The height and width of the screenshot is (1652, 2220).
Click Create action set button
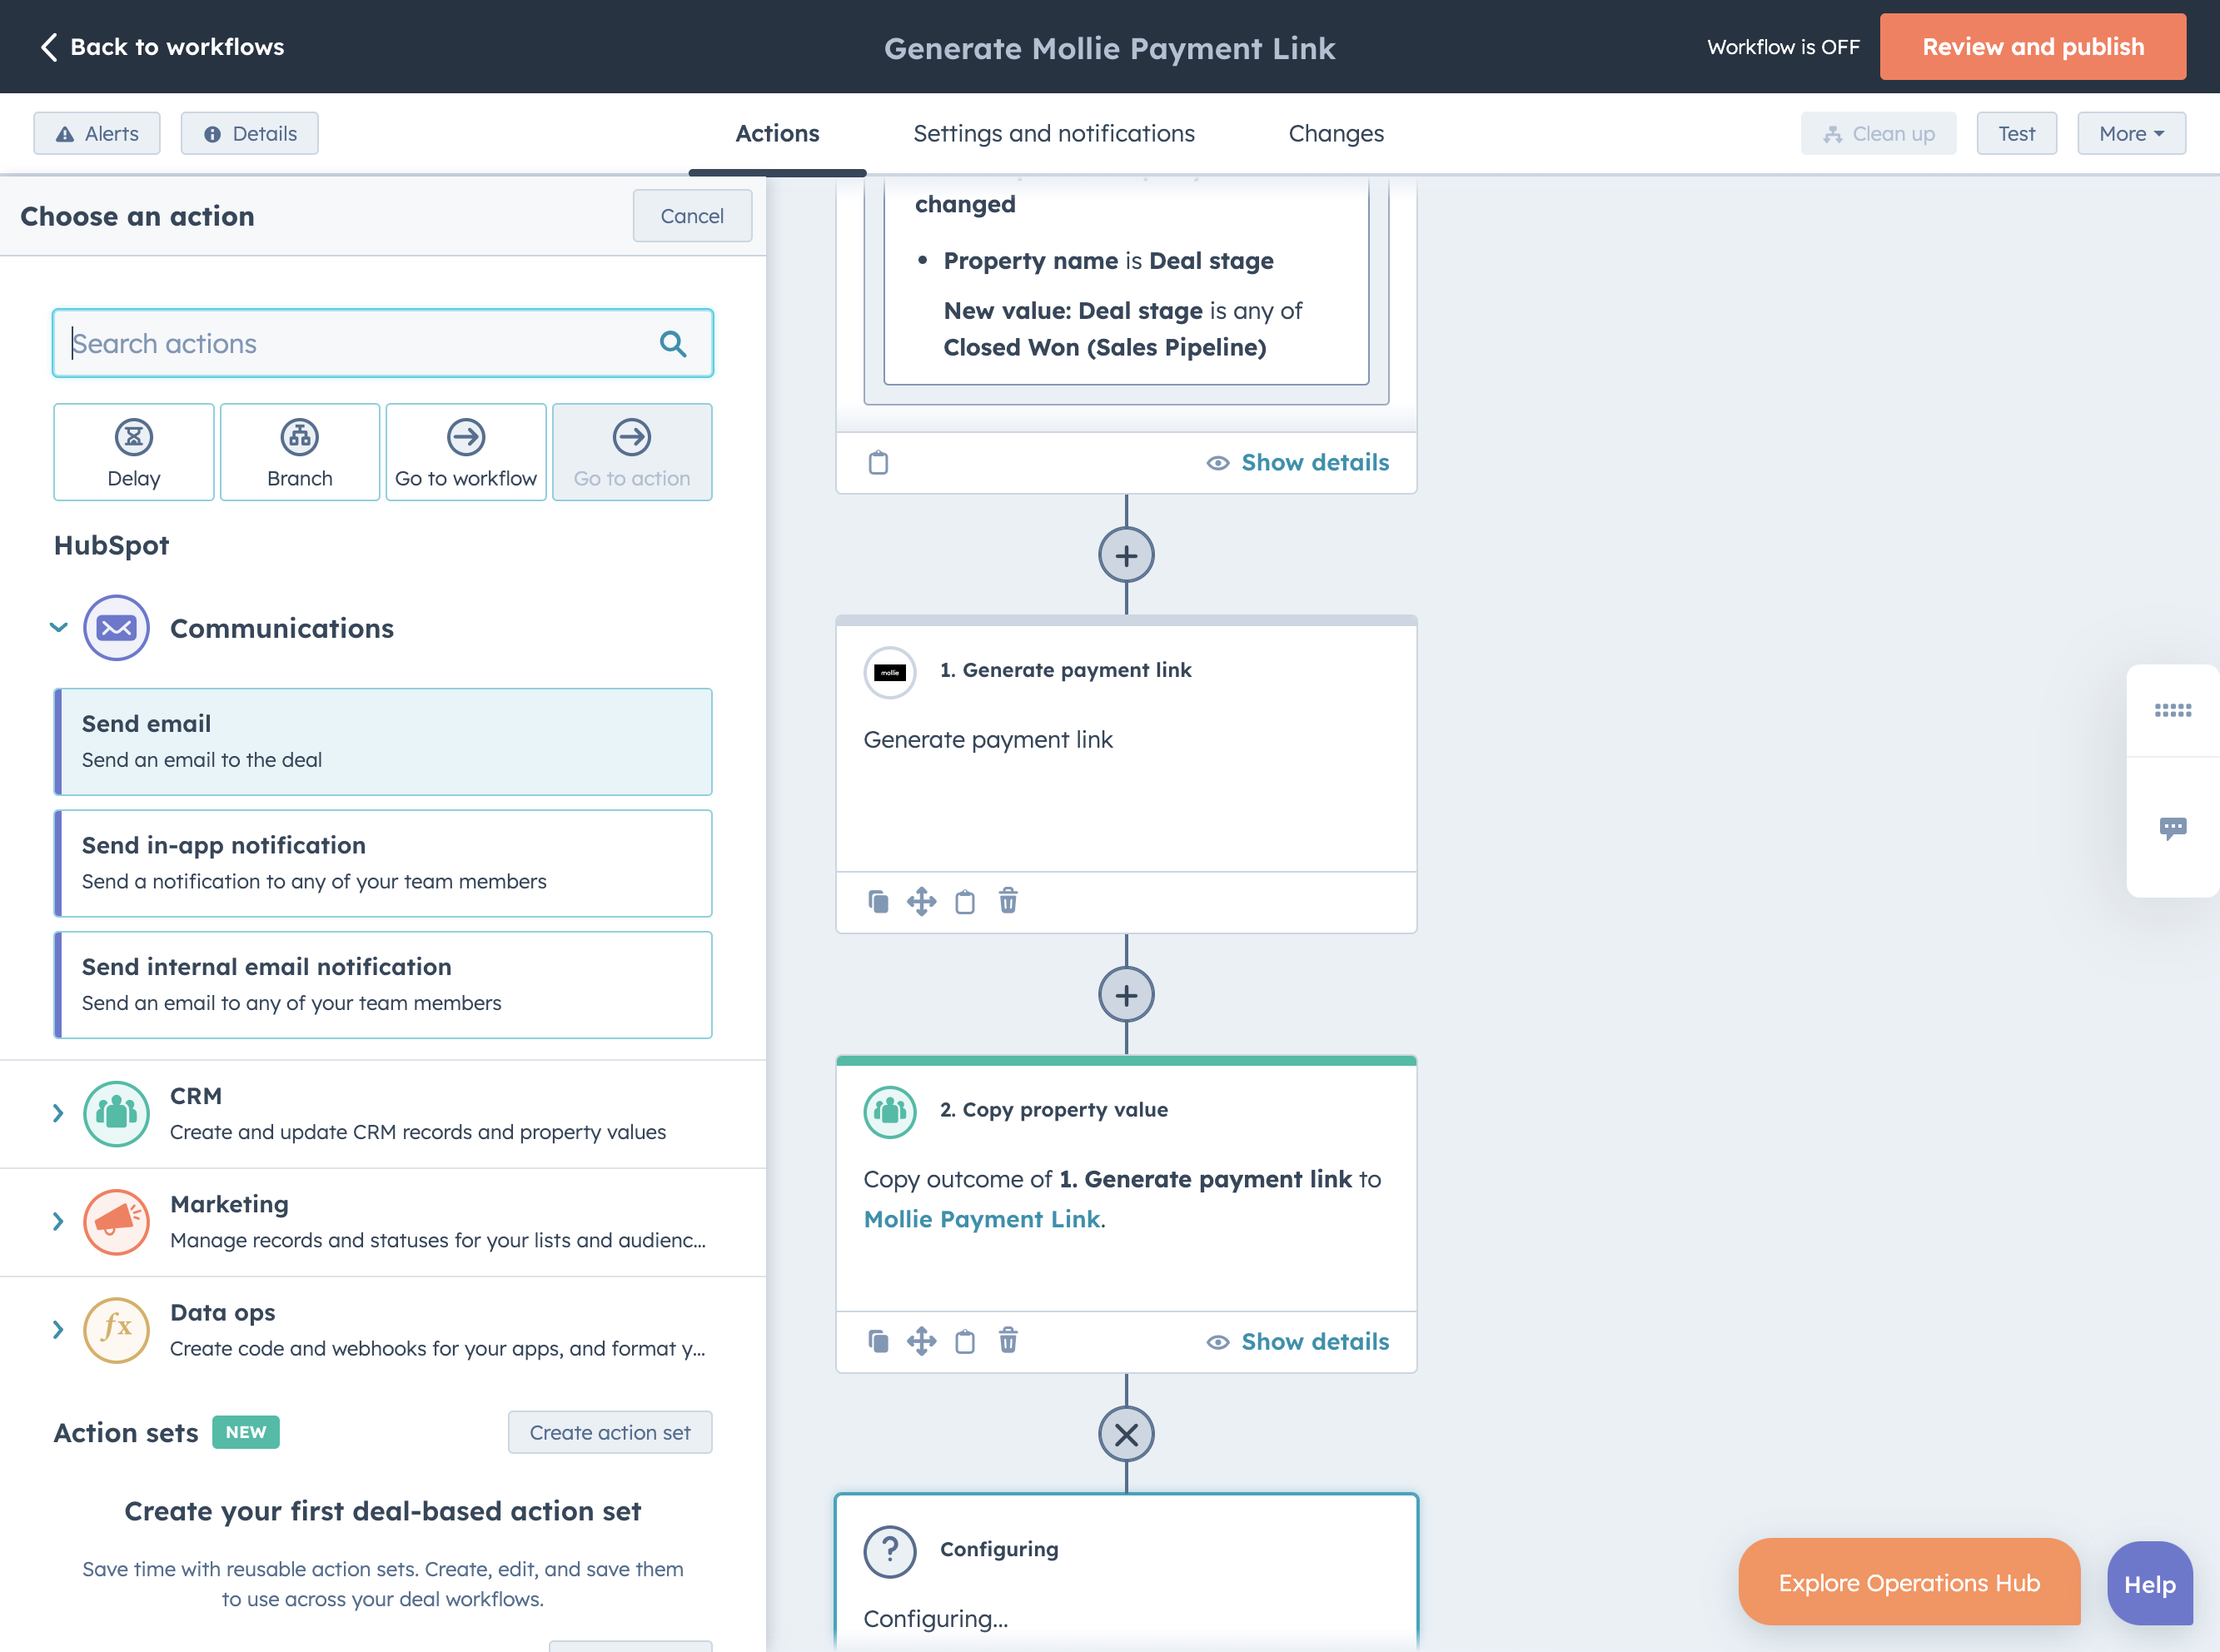[610, 1432]
